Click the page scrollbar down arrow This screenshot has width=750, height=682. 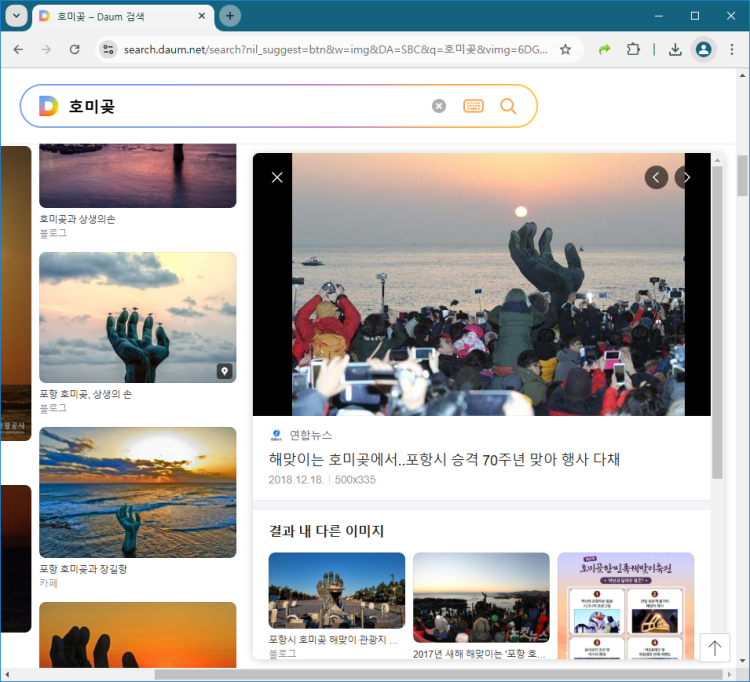pyautogui.click(x=742, y=661)
